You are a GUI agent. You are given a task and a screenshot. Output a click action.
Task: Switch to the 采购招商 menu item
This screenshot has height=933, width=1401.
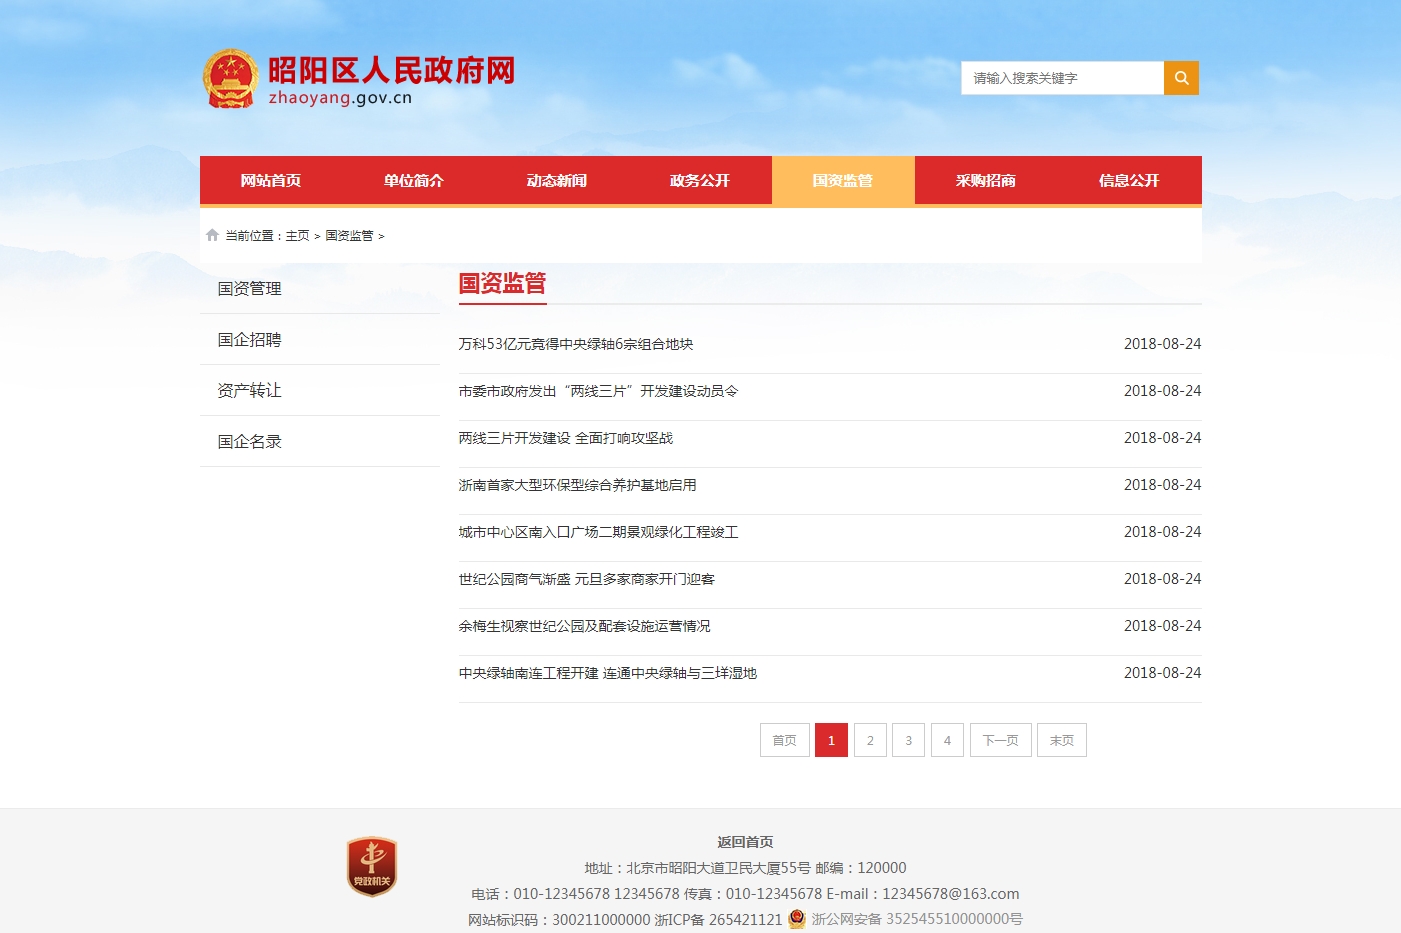coord(985,181)
